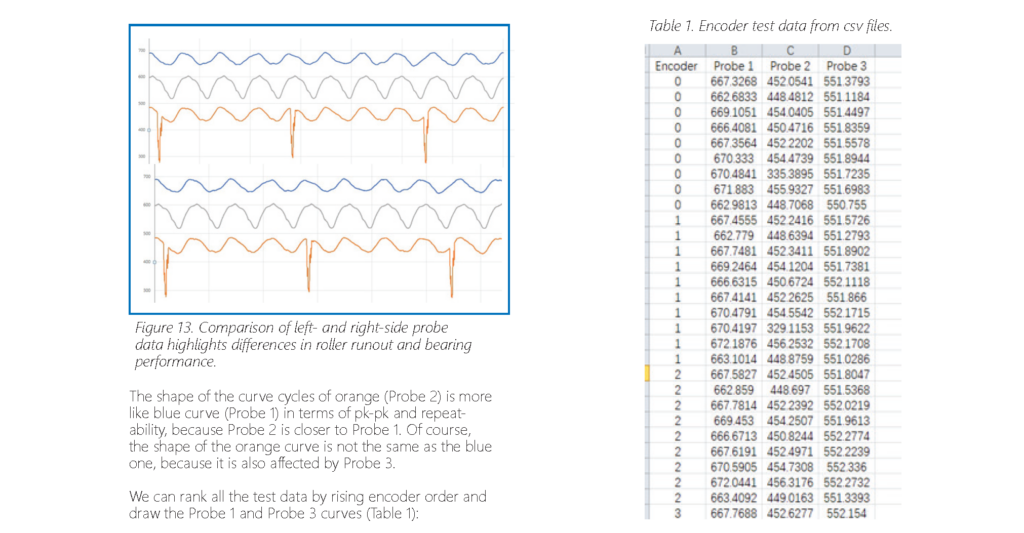Click paragraph starting "We can rank all"
The width and height of the screenshot is (1024, 533).
[x=309, y=505]
